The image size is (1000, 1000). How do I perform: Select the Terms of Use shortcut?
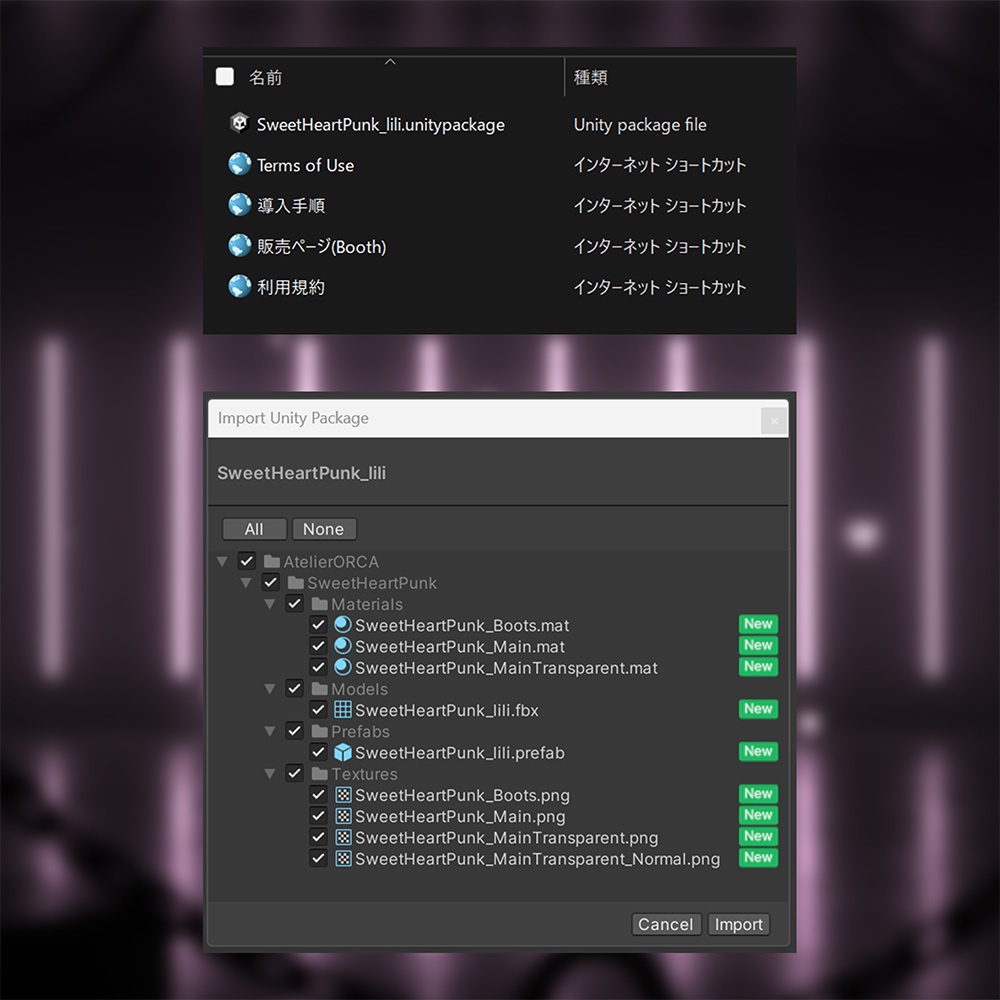[x=305, y=165]
